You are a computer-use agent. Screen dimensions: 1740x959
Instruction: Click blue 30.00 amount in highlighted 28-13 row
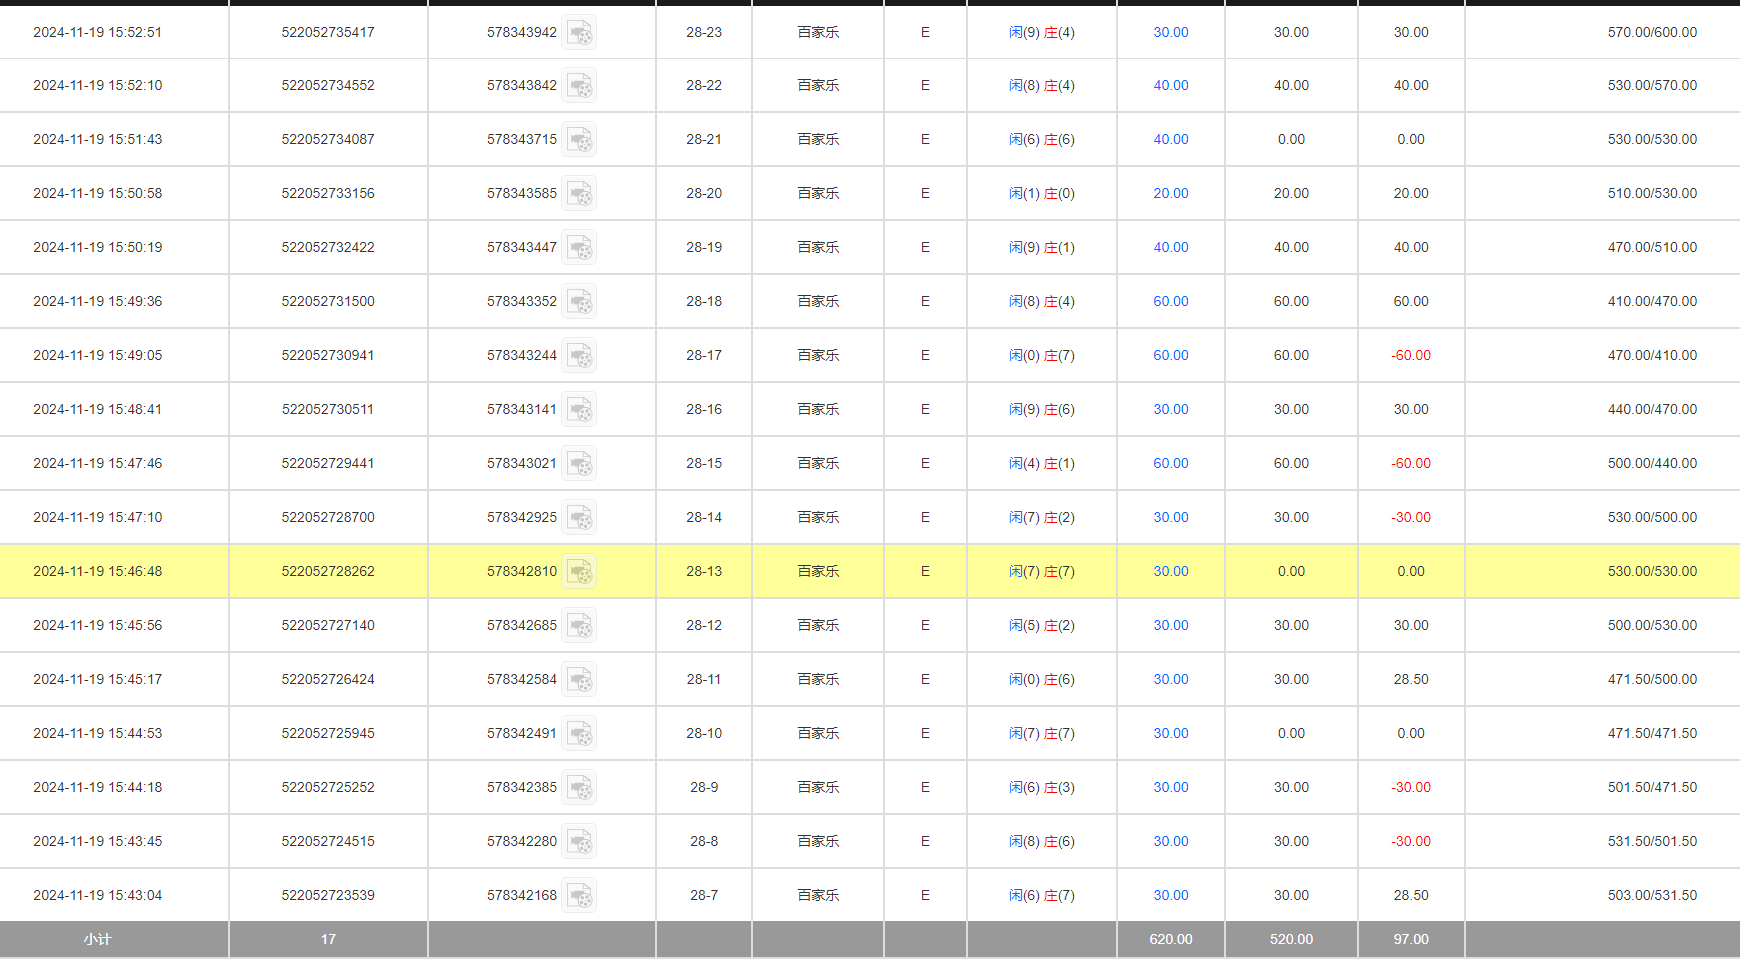(1170, 571)
